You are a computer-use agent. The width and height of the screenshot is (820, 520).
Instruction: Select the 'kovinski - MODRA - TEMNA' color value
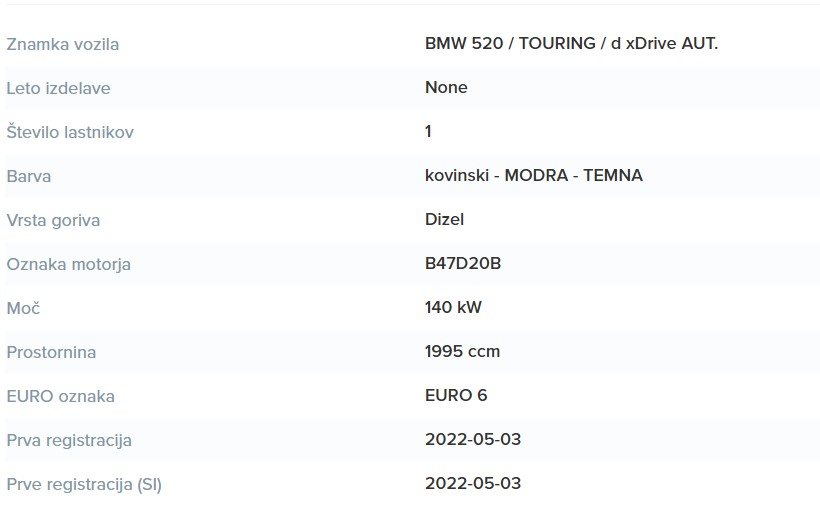click(533, 175)
